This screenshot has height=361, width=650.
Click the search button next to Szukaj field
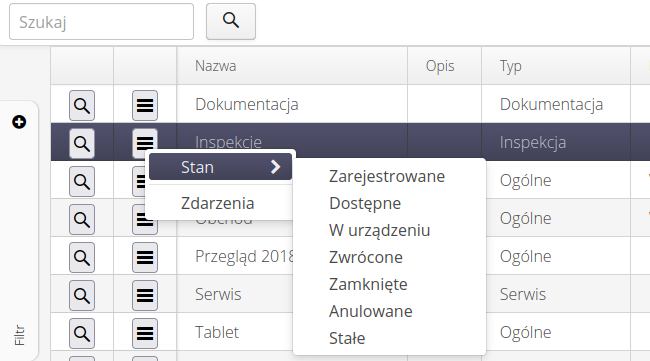pyautogui.click(x=231, y=22)
